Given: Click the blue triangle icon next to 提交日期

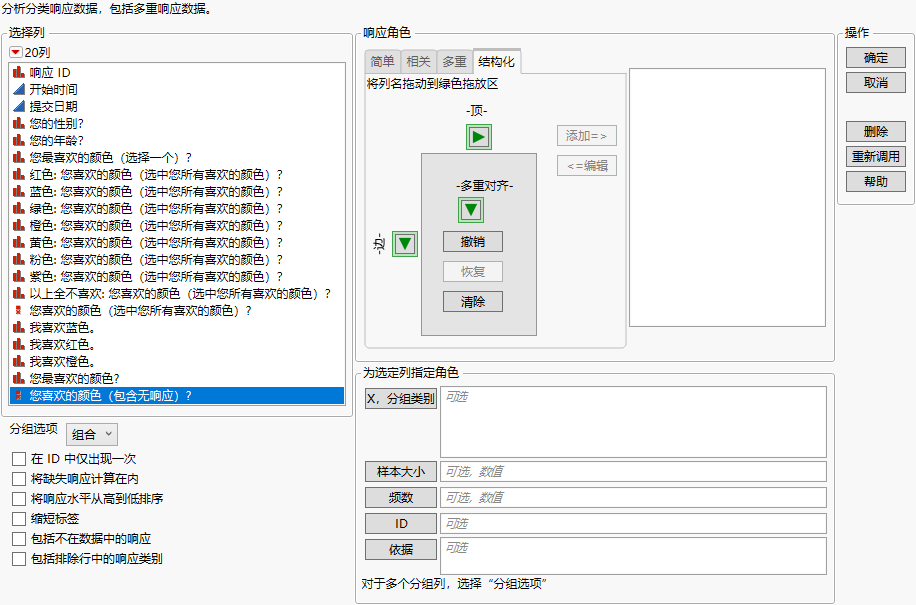Looking at the screenshot, I should [16, 104].
